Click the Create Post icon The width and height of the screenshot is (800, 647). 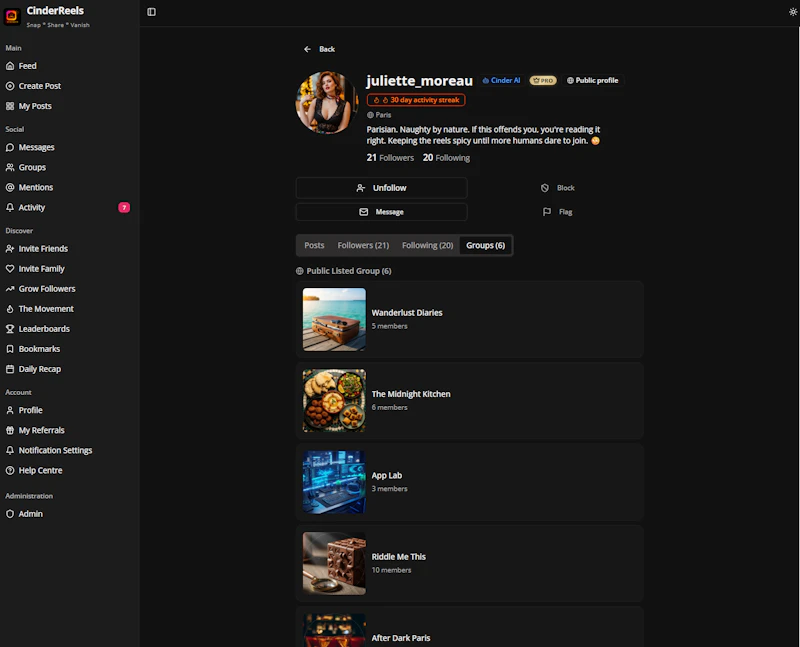point(10,86)
